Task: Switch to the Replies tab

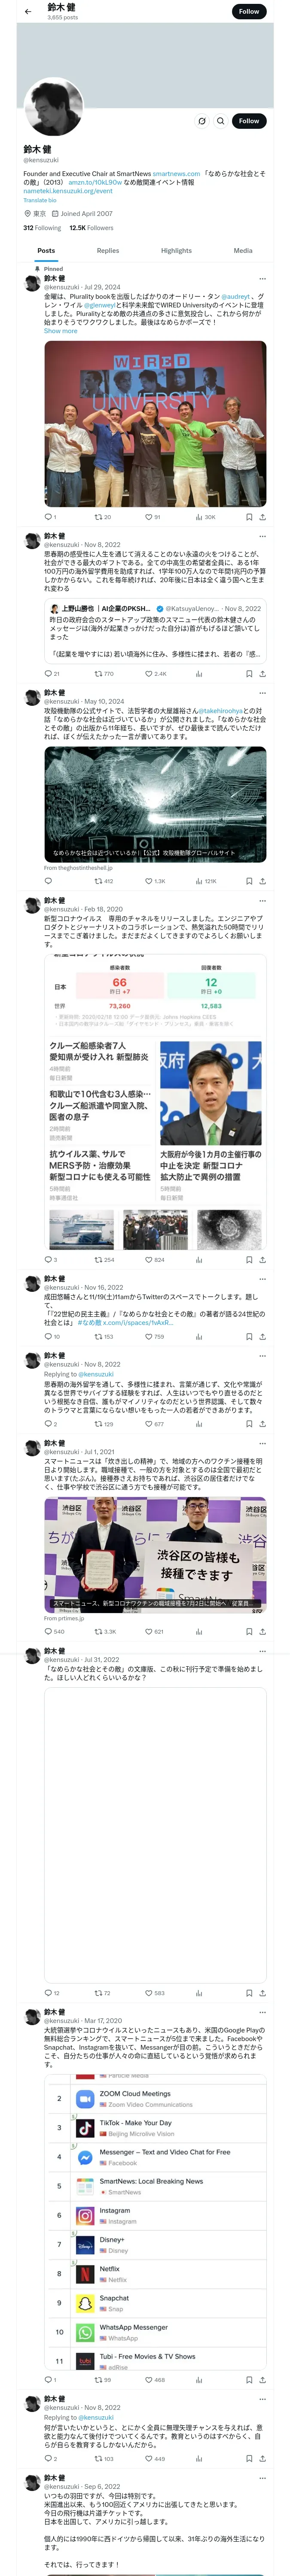Action: coord(108,251)
